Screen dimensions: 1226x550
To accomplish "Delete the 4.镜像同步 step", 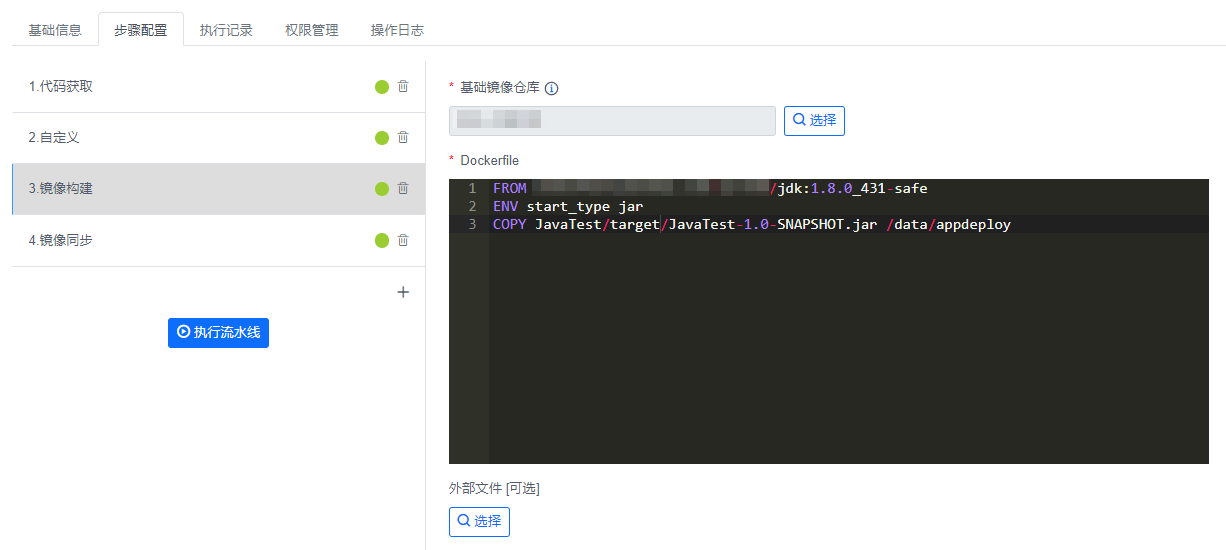I will [403, 240].
